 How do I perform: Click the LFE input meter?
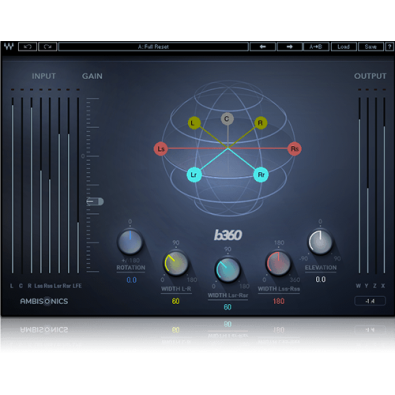click(x=78, y=185)
